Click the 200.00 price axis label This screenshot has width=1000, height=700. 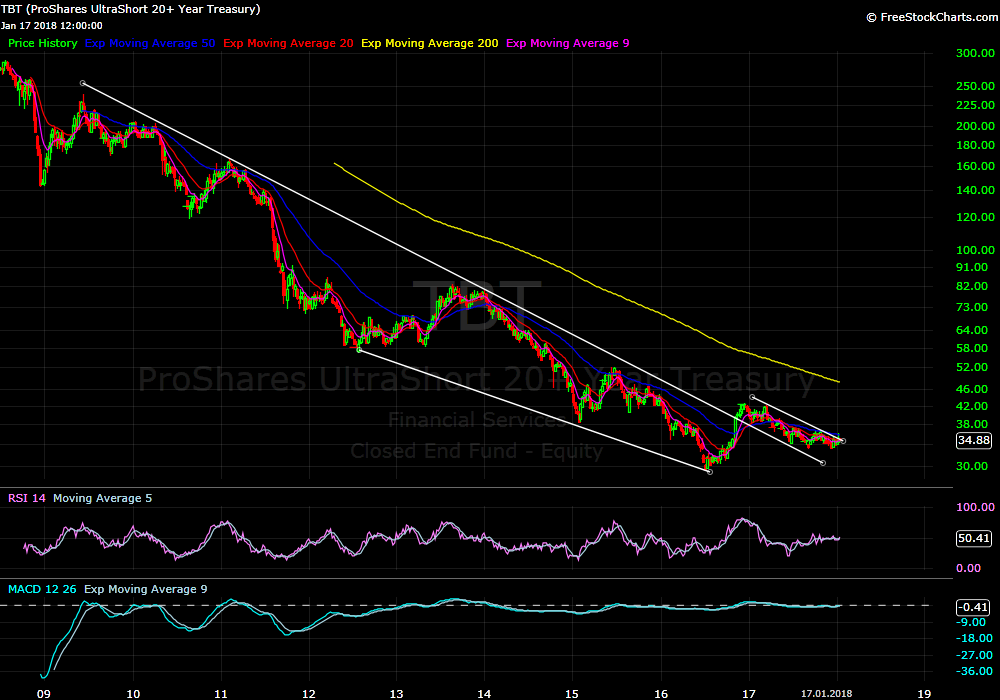tap(975, 126)
